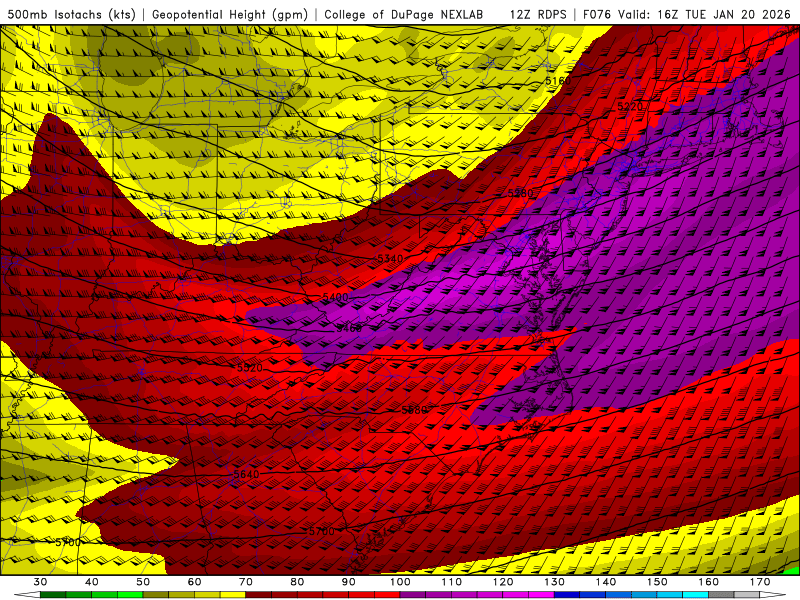
Task: Click the 30 value on the color scale
Action: click(x=40, y=582)
